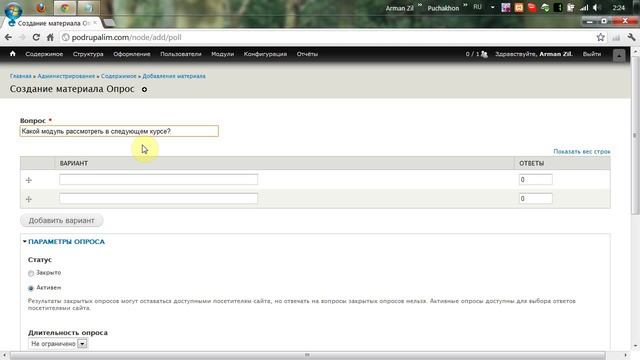
Task: Click the vertical page scrollbar
Action: tap(635, 135)
